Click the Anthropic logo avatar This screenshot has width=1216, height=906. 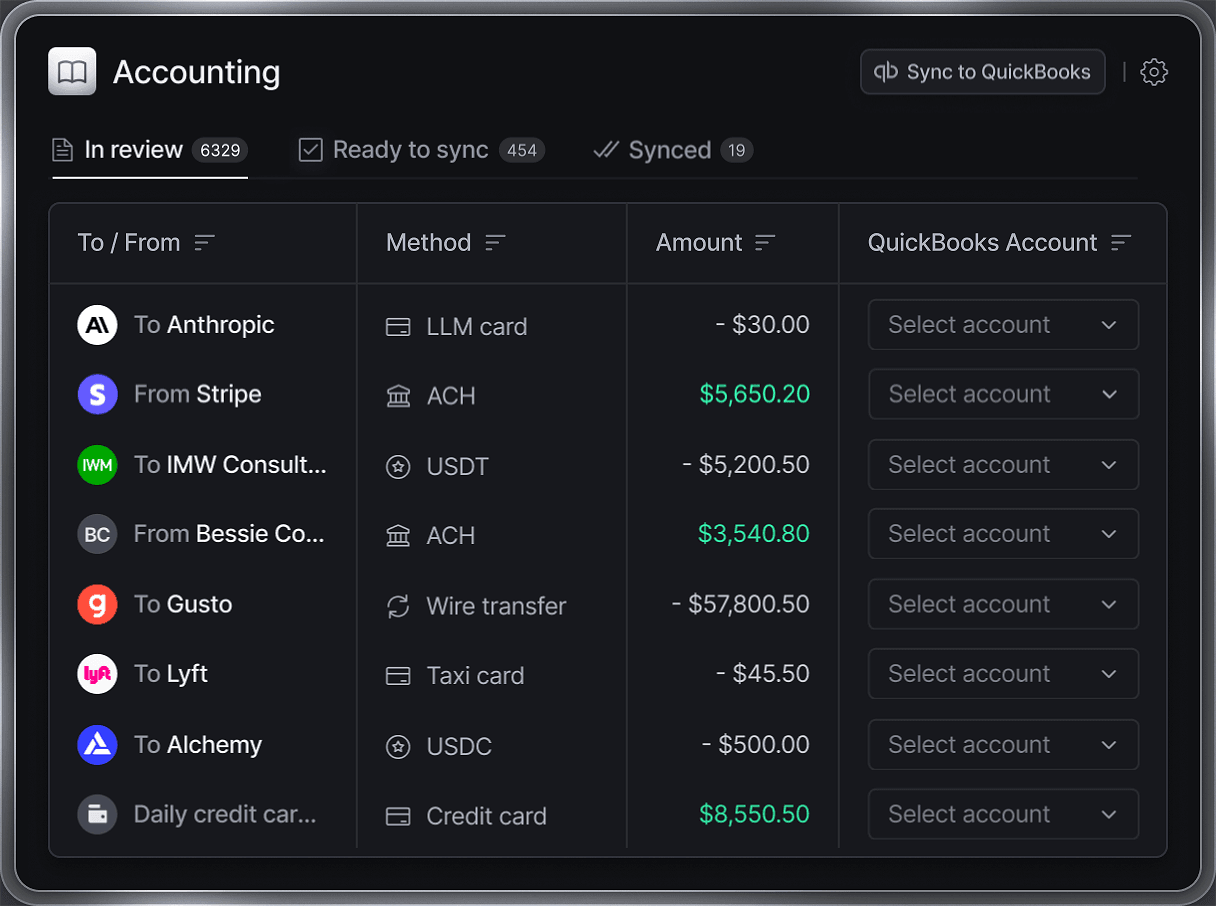pos(97,325)
